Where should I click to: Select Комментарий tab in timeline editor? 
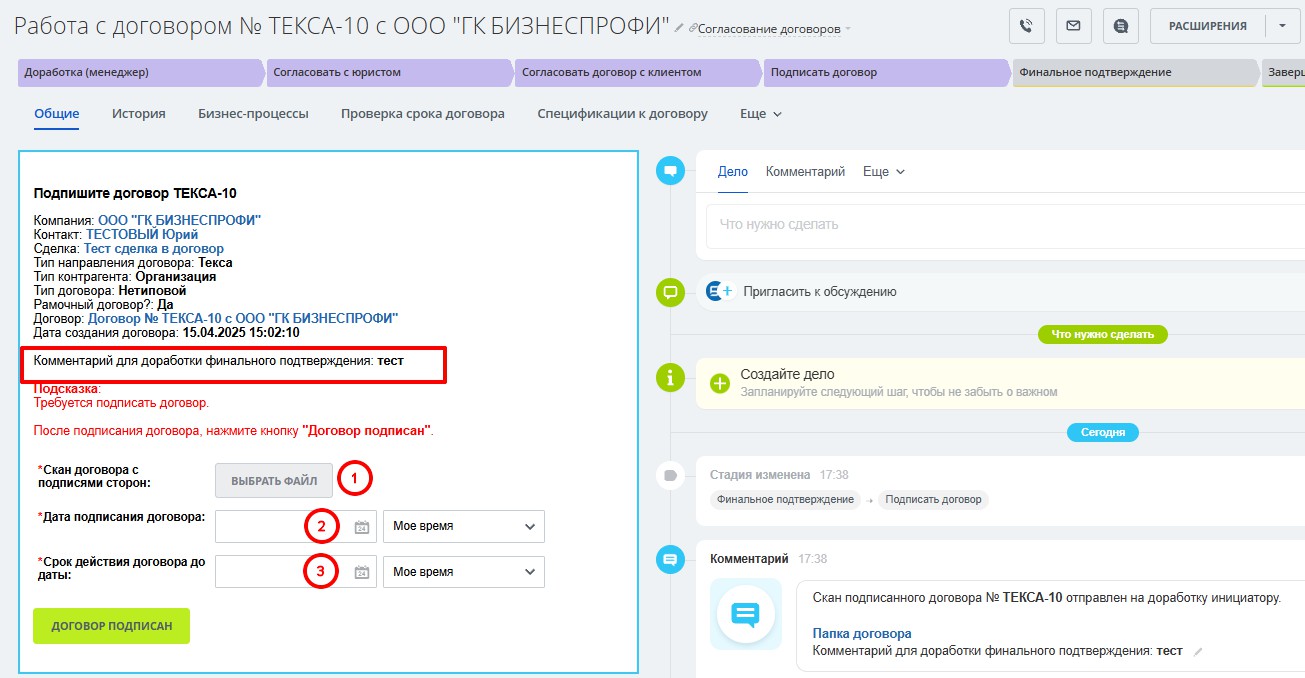pyautogui.click(x=805, y=172)
